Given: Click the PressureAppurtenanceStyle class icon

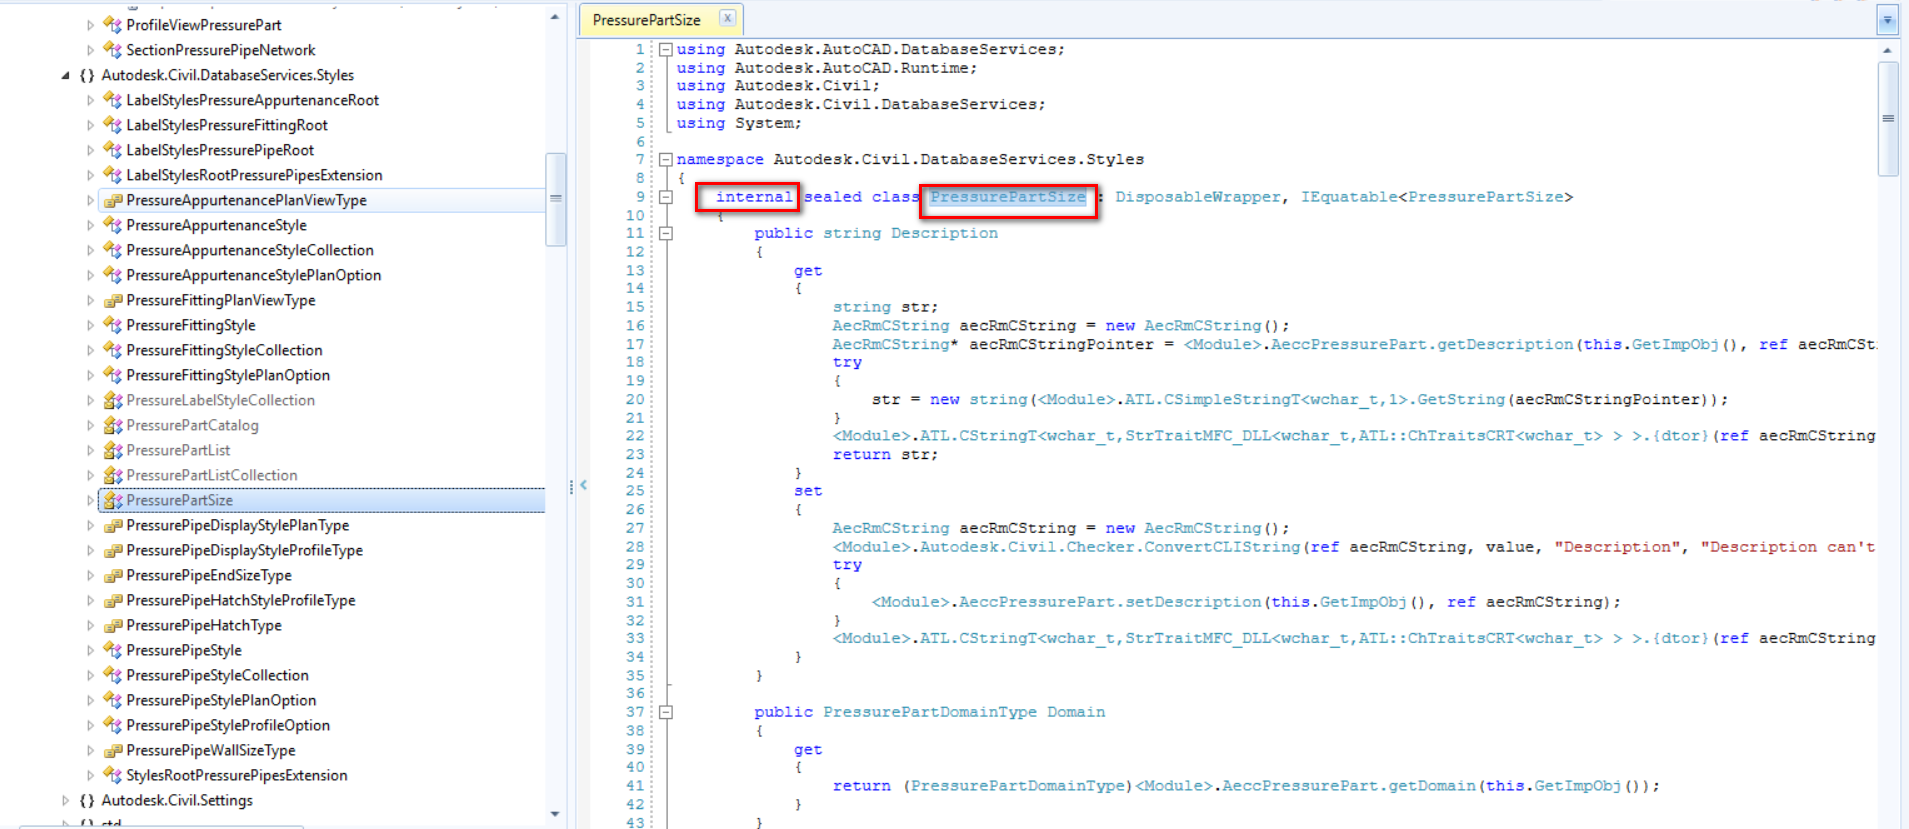Looking at the screenshot, I should (x=112, y=225).
